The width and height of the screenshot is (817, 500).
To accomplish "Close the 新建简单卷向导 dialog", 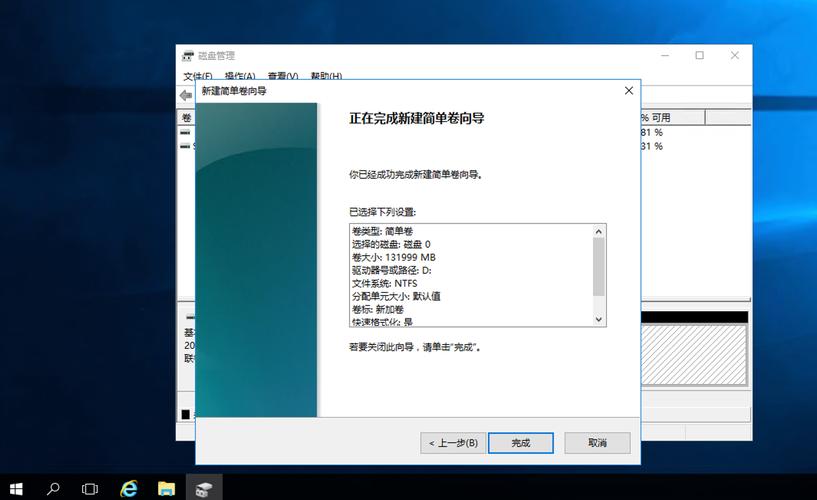I will 629,91.
